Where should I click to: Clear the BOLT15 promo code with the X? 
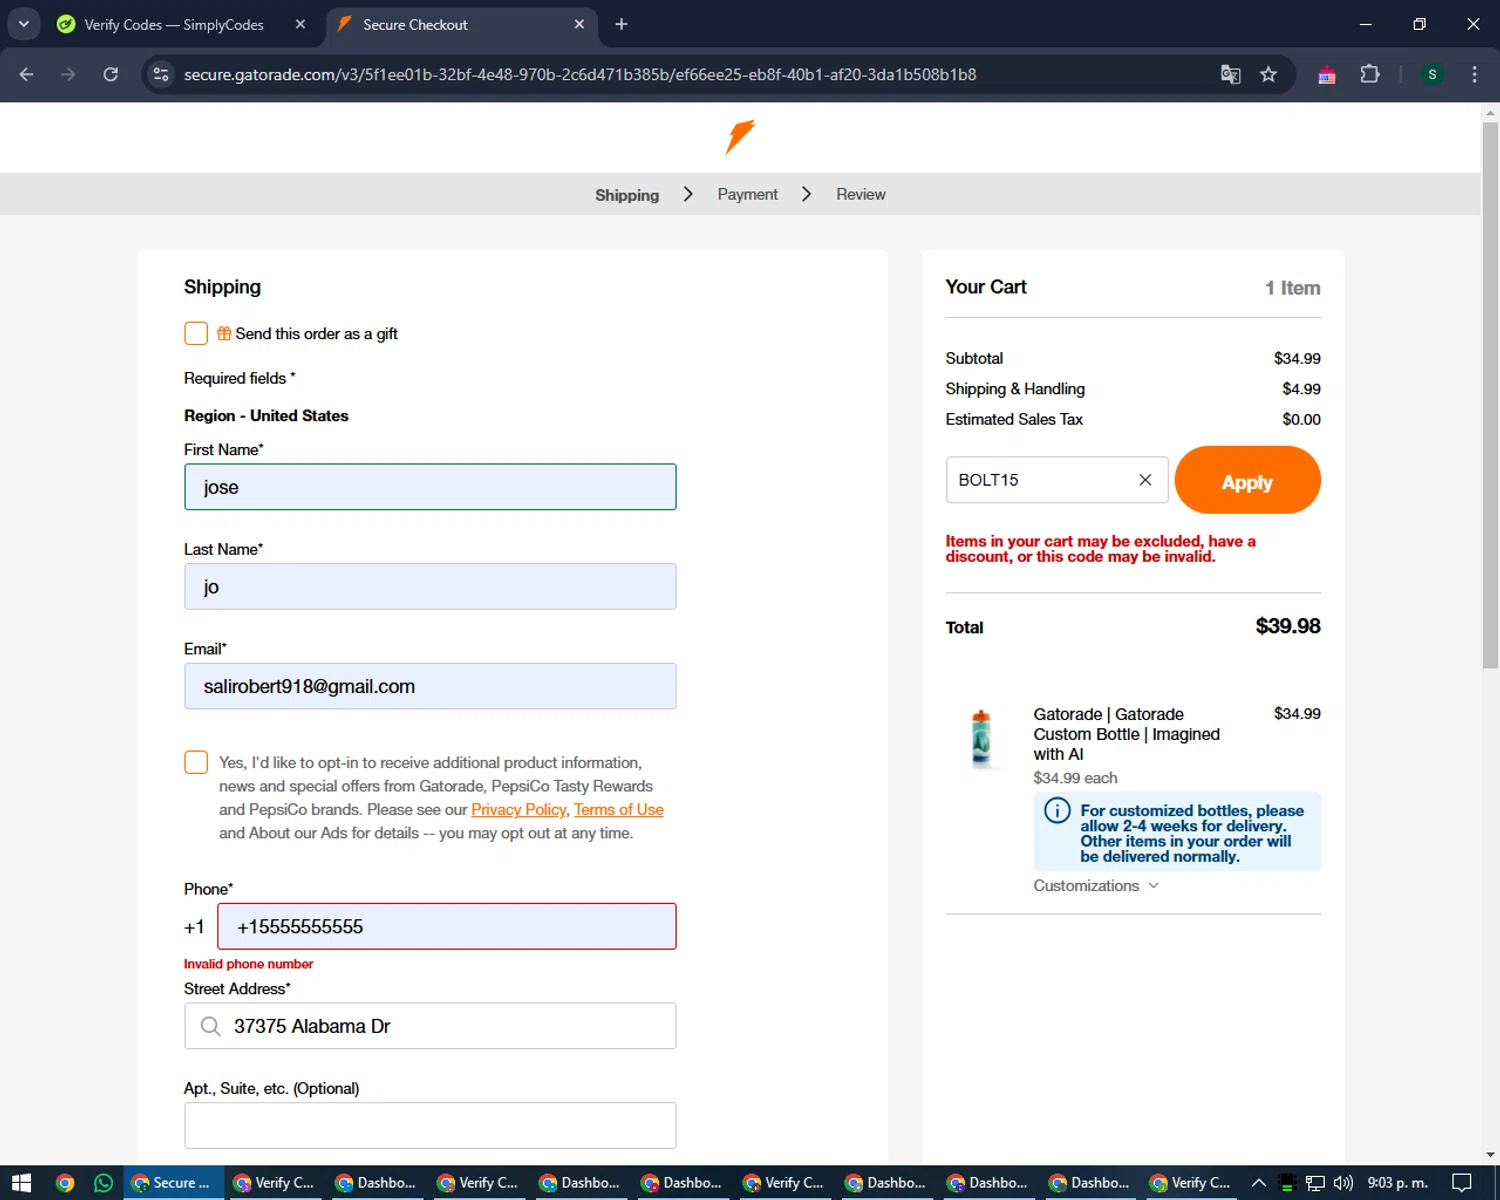click(x=1145, y=480)
